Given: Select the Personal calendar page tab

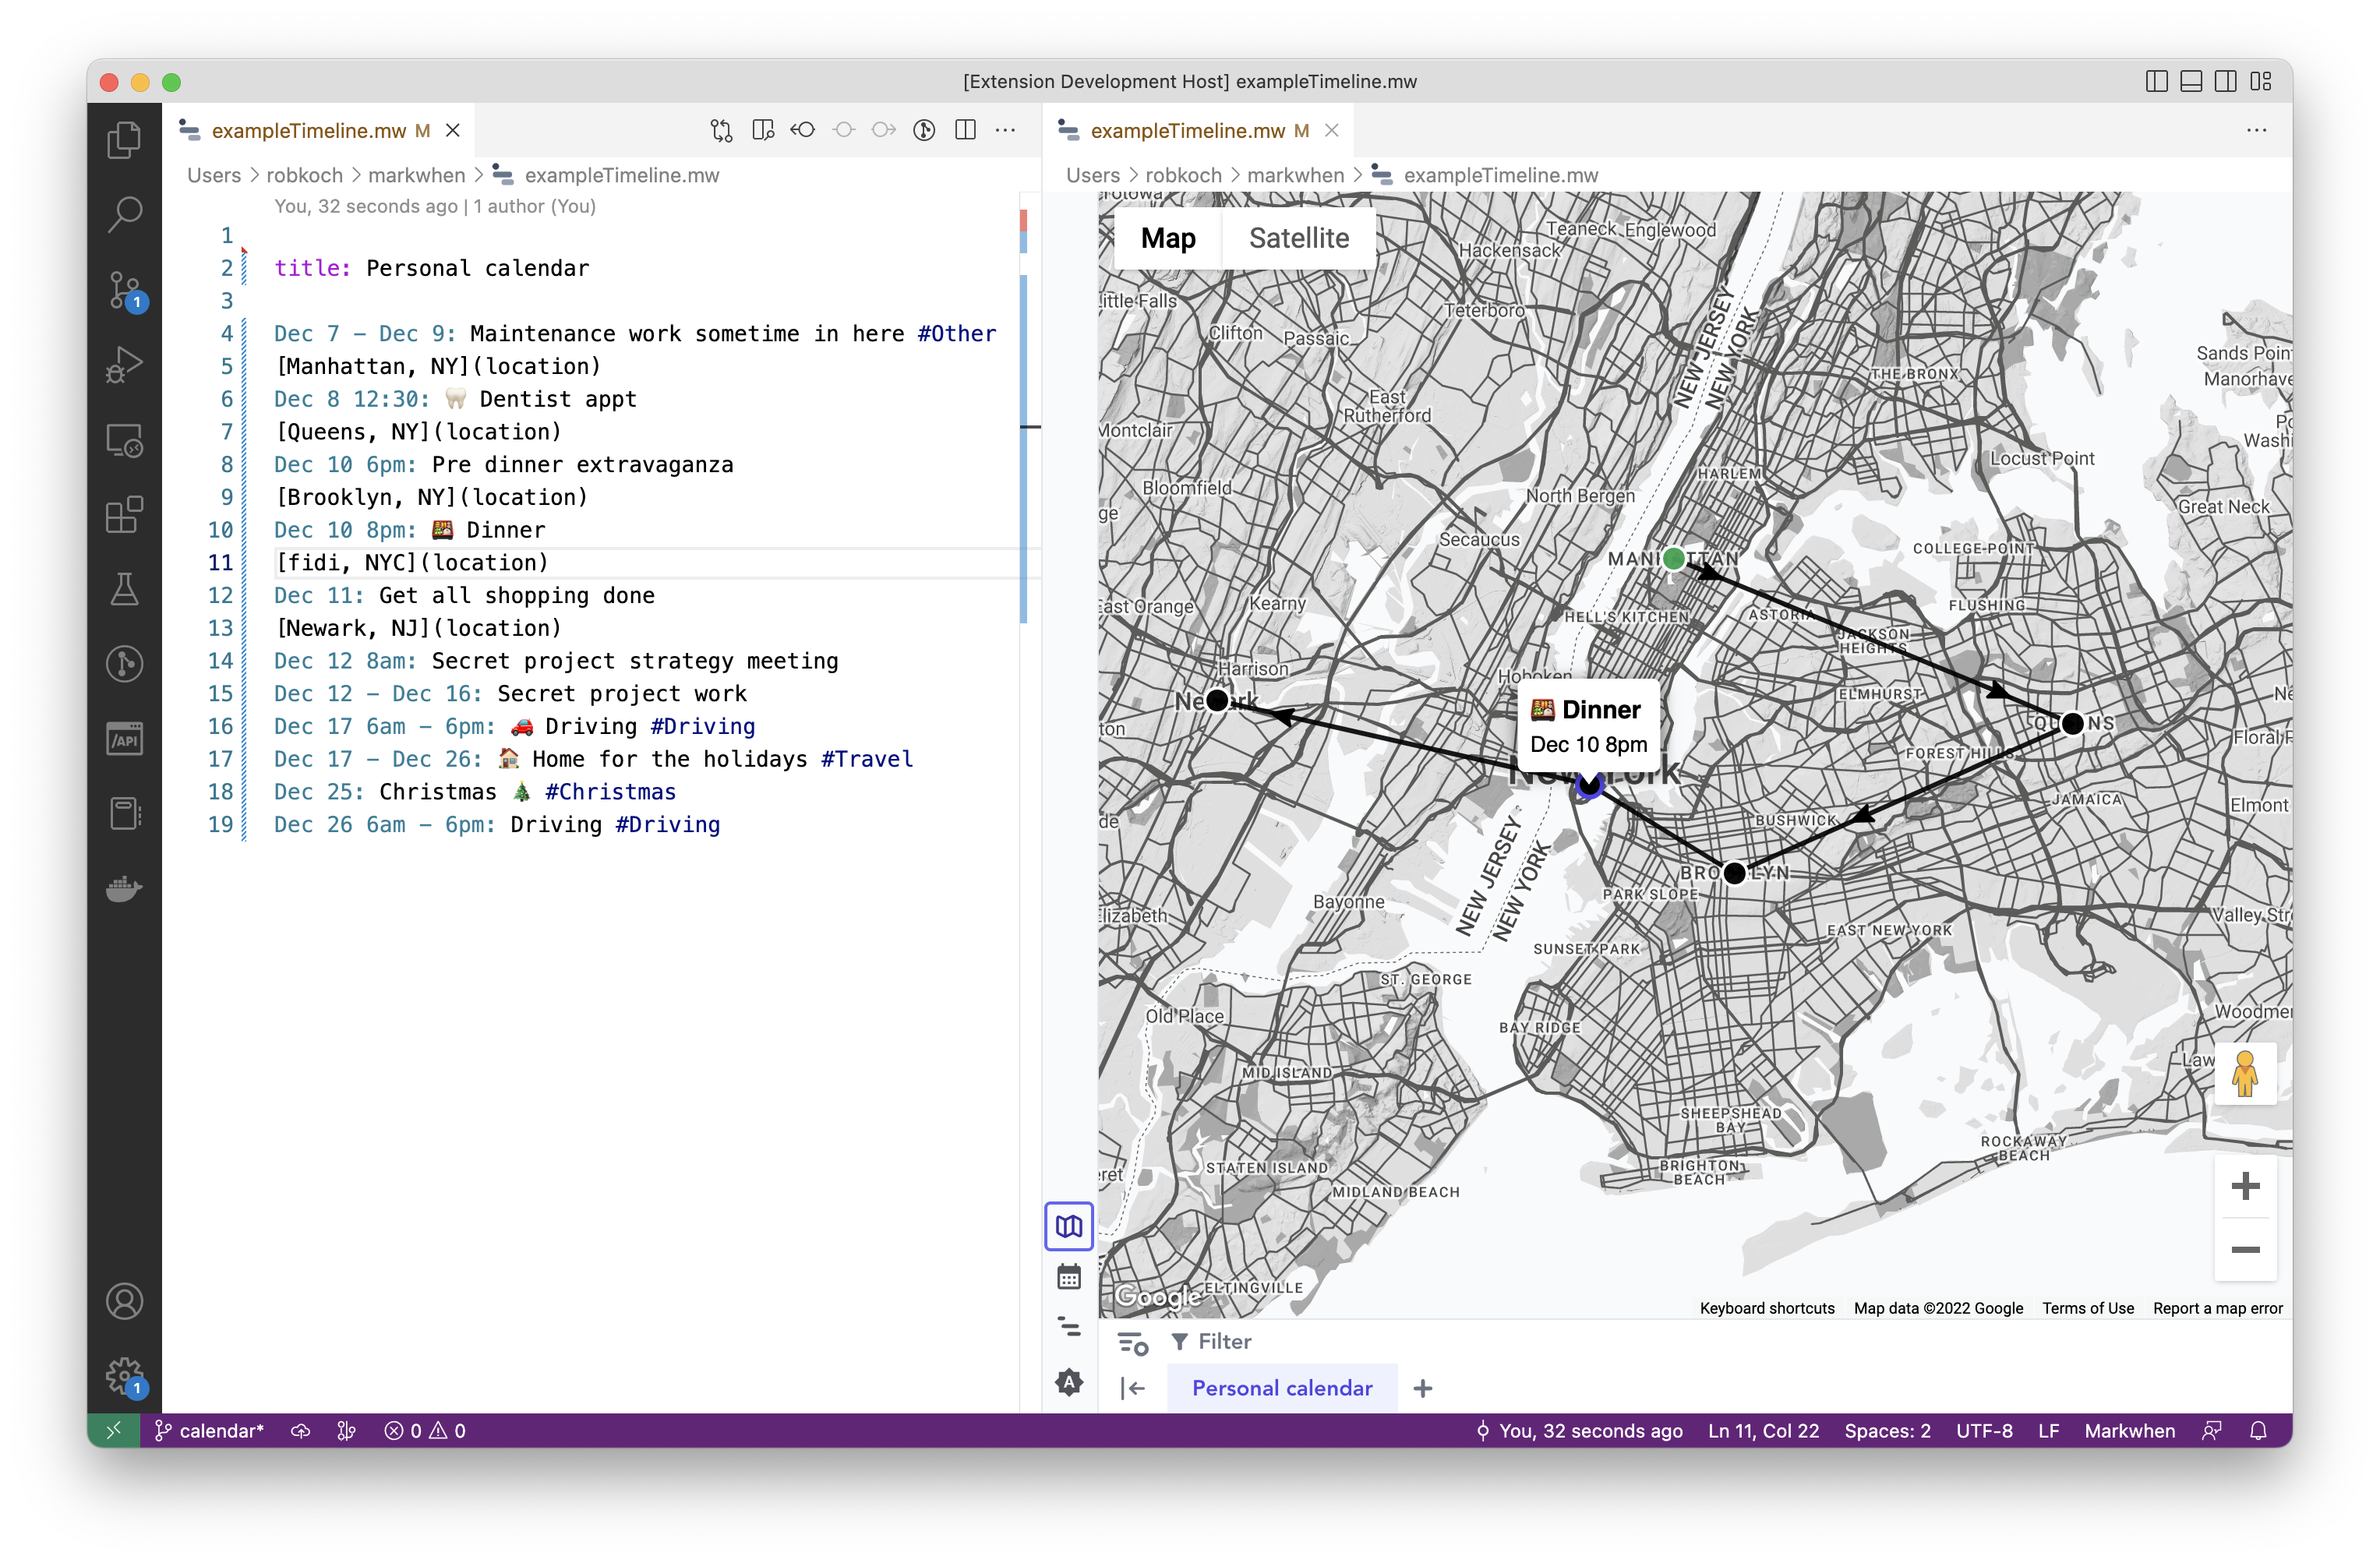Looking at the screenshot, I should (x=1281, y=1388).
